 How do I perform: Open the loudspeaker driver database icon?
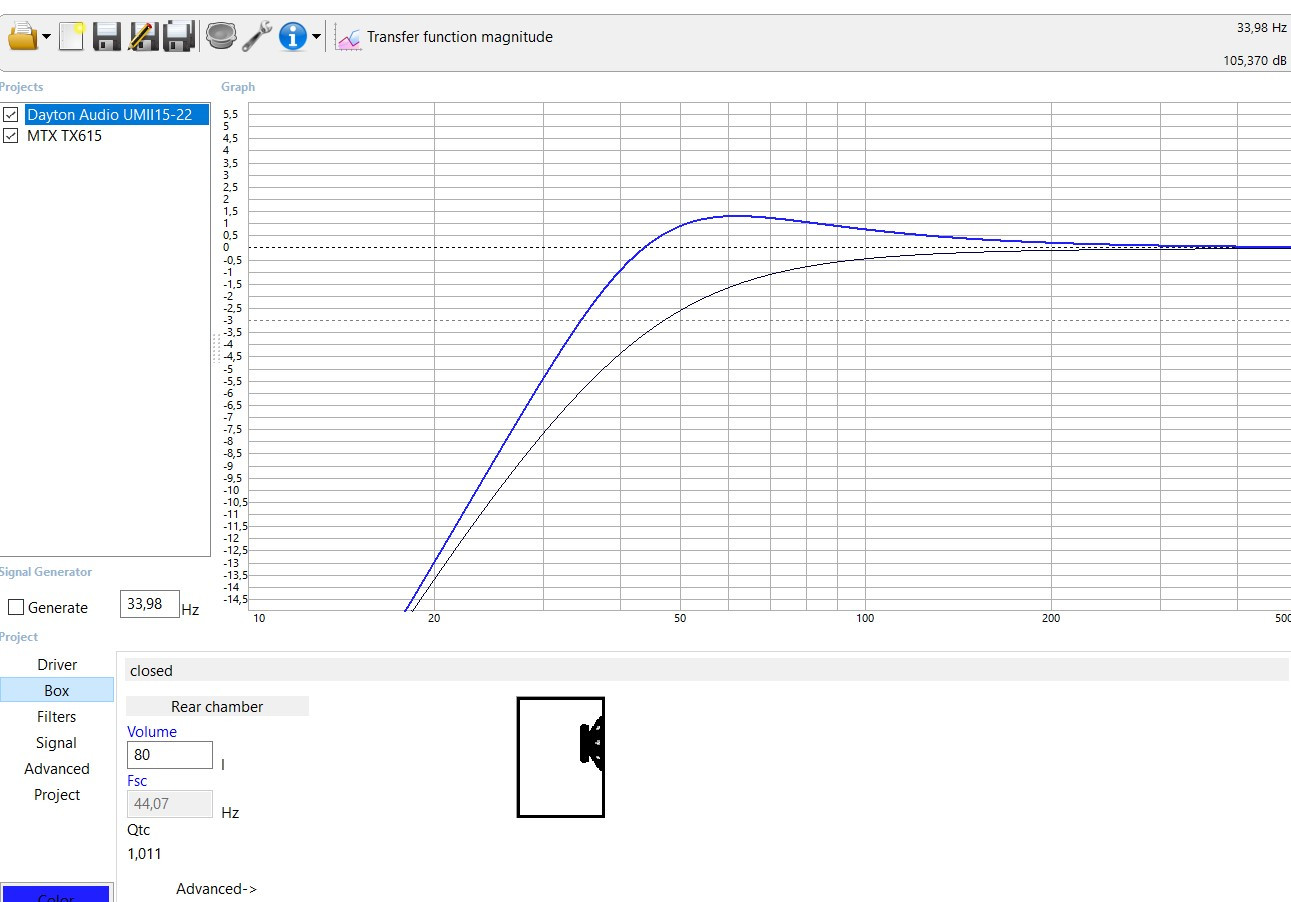click(220, 37)
